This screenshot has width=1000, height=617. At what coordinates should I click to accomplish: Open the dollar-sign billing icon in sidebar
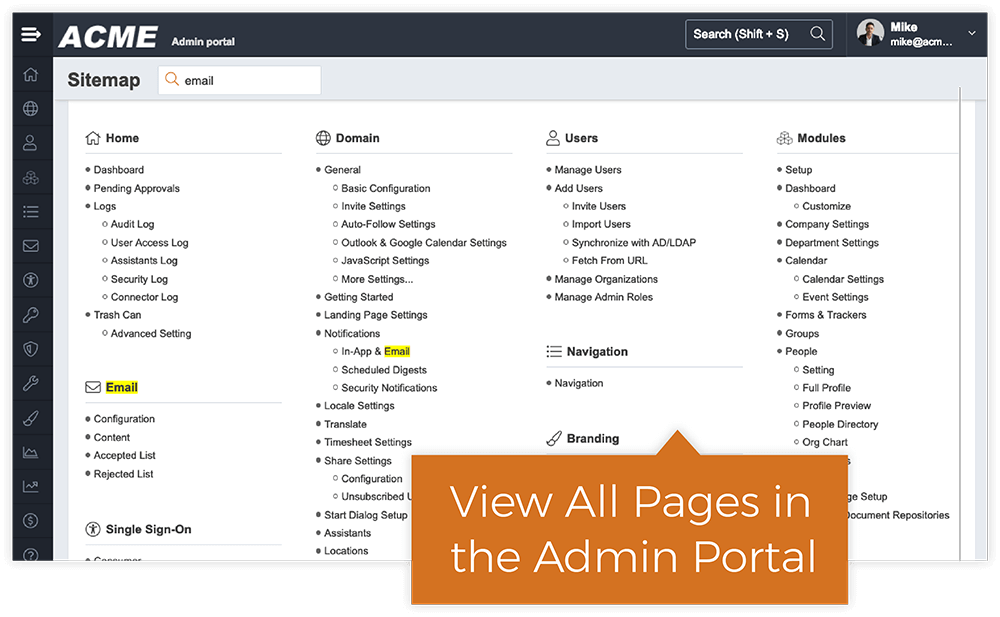point(30,521)
